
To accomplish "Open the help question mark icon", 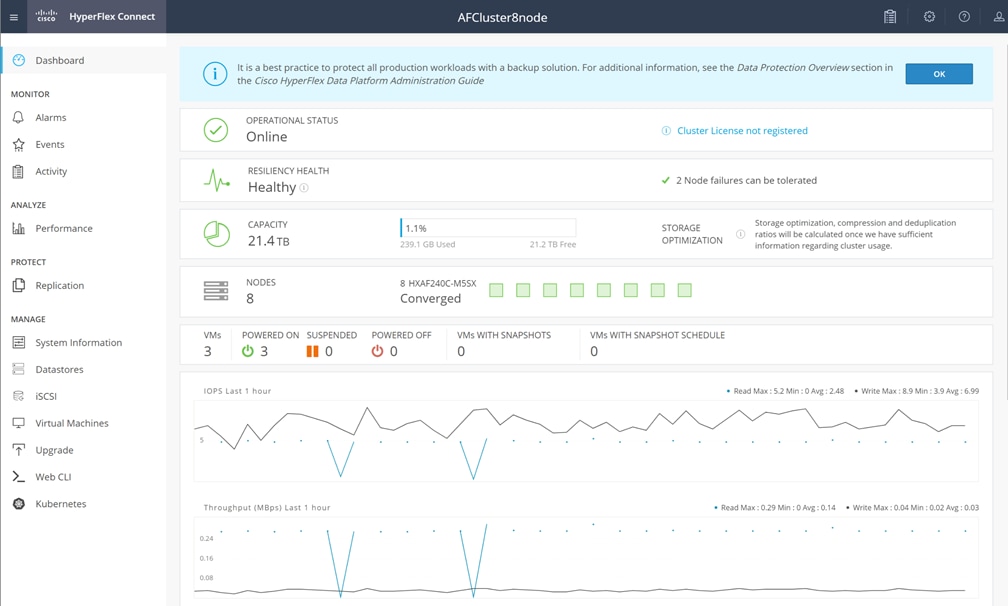I will pyautogui.click(x=964, y=17).
